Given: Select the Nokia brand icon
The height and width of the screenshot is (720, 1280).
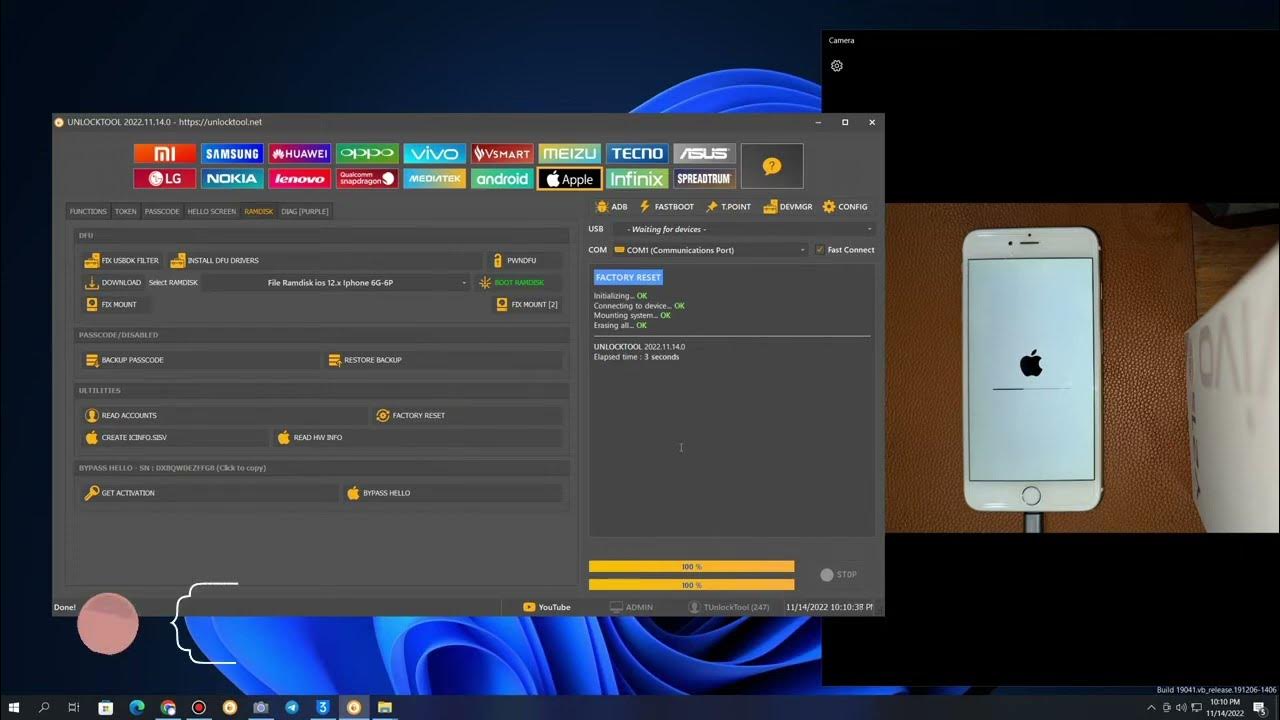Looking at the screenshot, I should 232,179.
